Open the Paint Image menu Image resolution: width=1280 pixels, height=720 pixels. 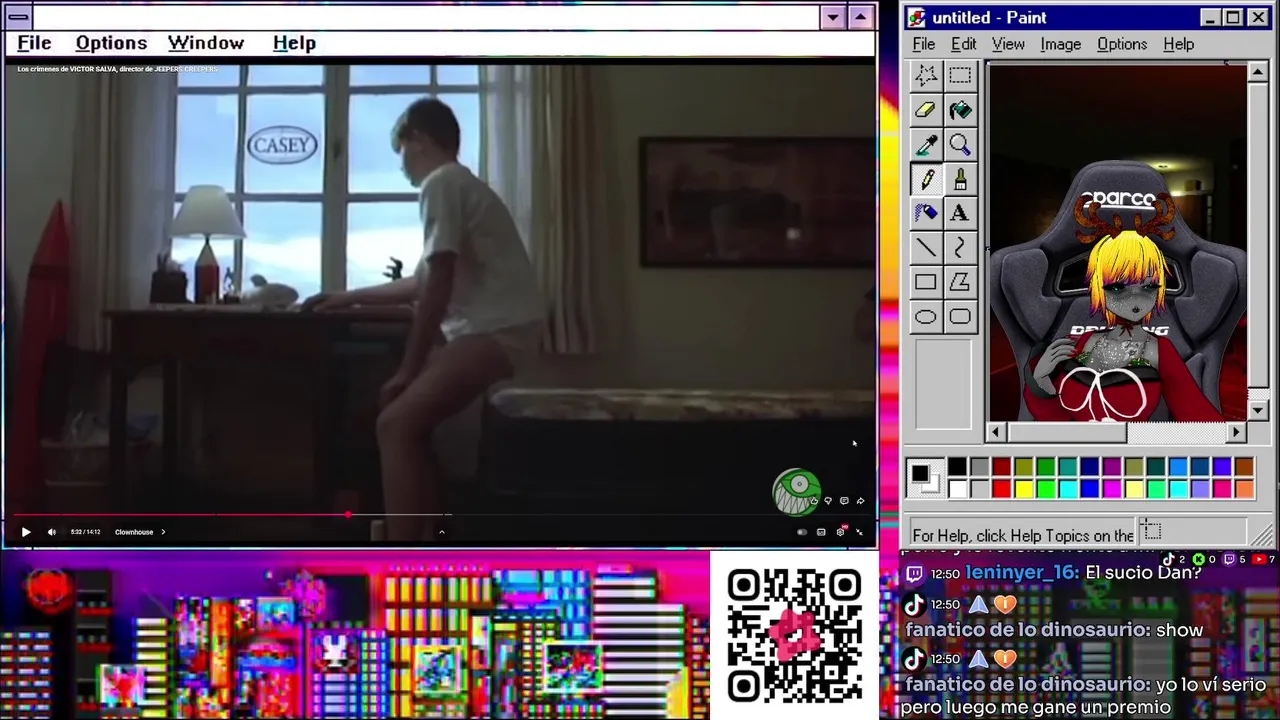coord(1060,44)
